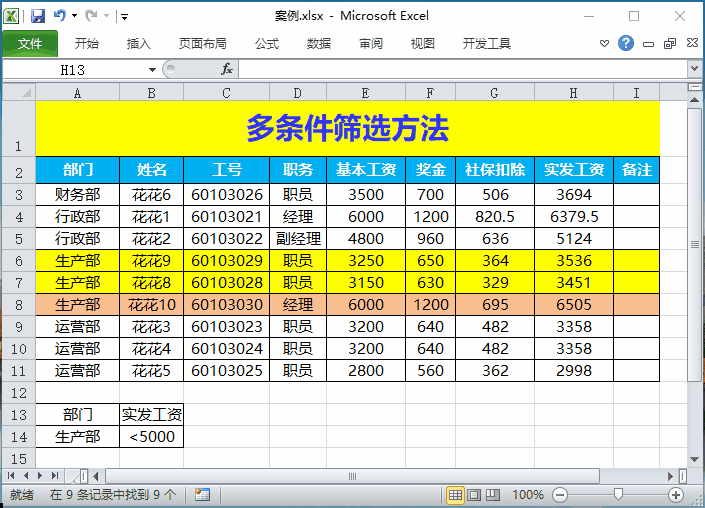This screenshot has width=705, height=508.
Task: Expand the formula bar
Action: 694,69
